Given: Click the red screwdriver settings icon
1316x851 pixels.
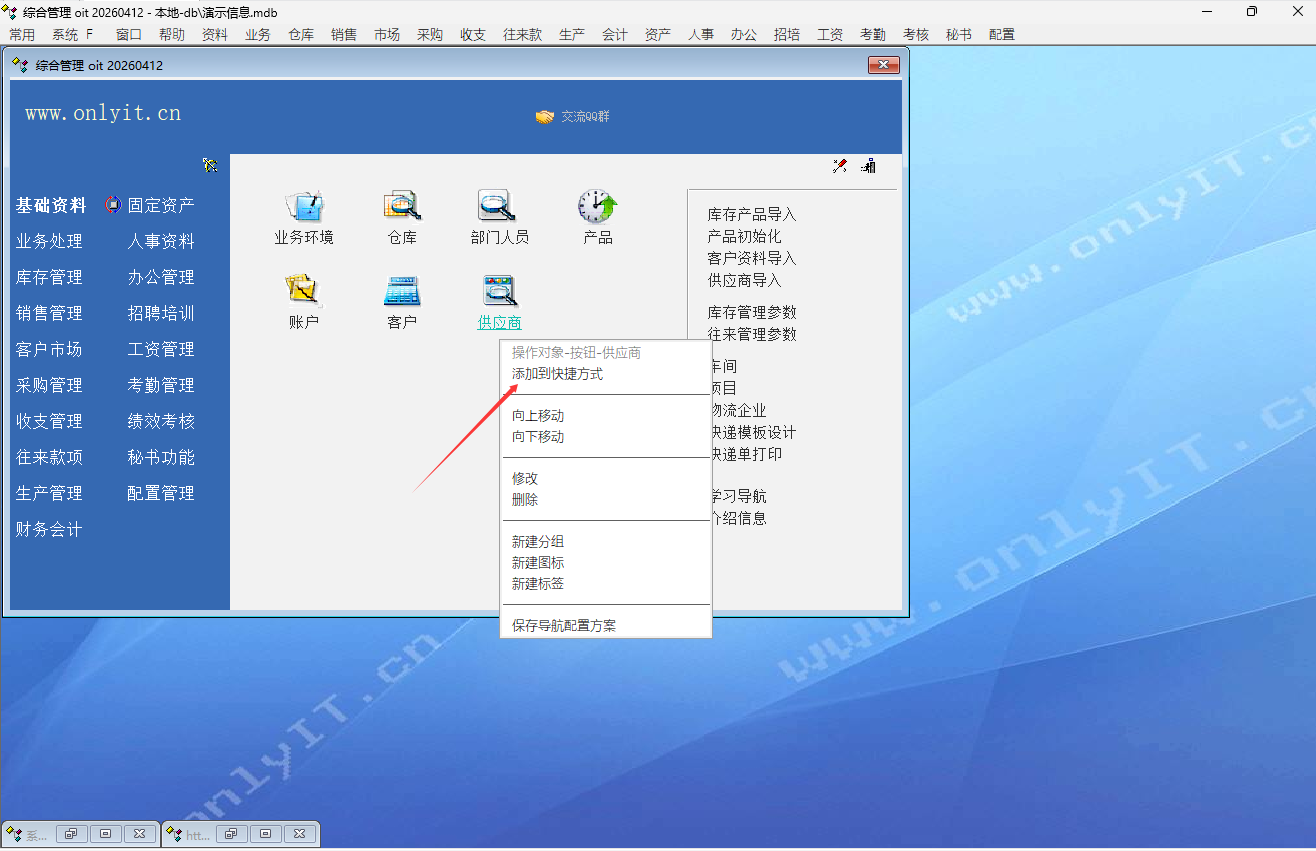Looking at the screenshot, I should pyautogui.click(x=840, y=166).
